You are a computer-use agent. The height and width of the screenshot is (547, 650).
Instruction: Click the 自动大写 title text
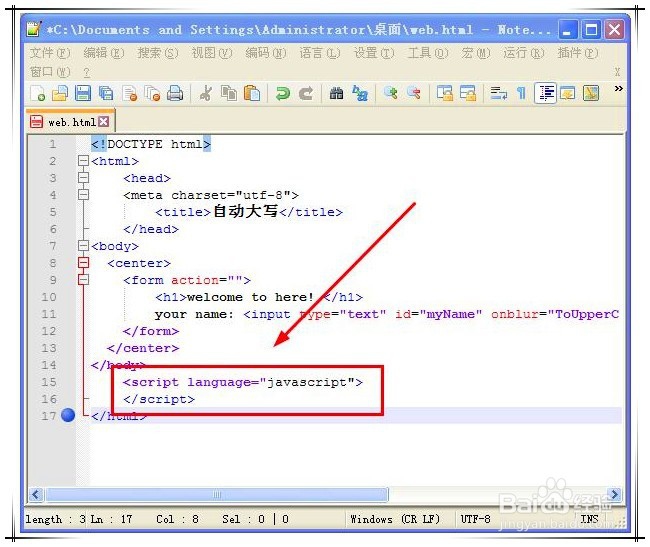click(x=245, y=211)
